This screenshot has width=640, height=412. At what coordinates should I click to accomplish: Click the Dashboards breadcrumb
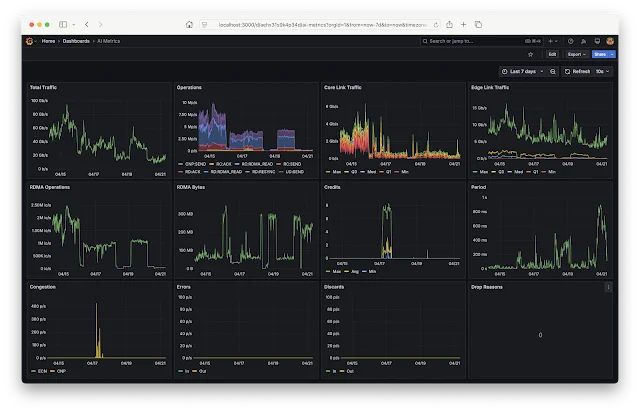click(x=76, y=41)
